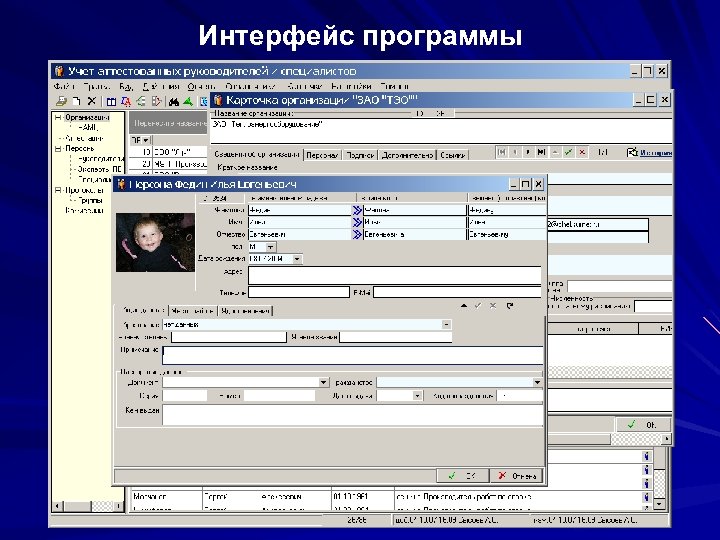This screenshot has height=540, width=720.
Task: Click the blue table columns toolbar icon
Action: (x=111, y=101)
